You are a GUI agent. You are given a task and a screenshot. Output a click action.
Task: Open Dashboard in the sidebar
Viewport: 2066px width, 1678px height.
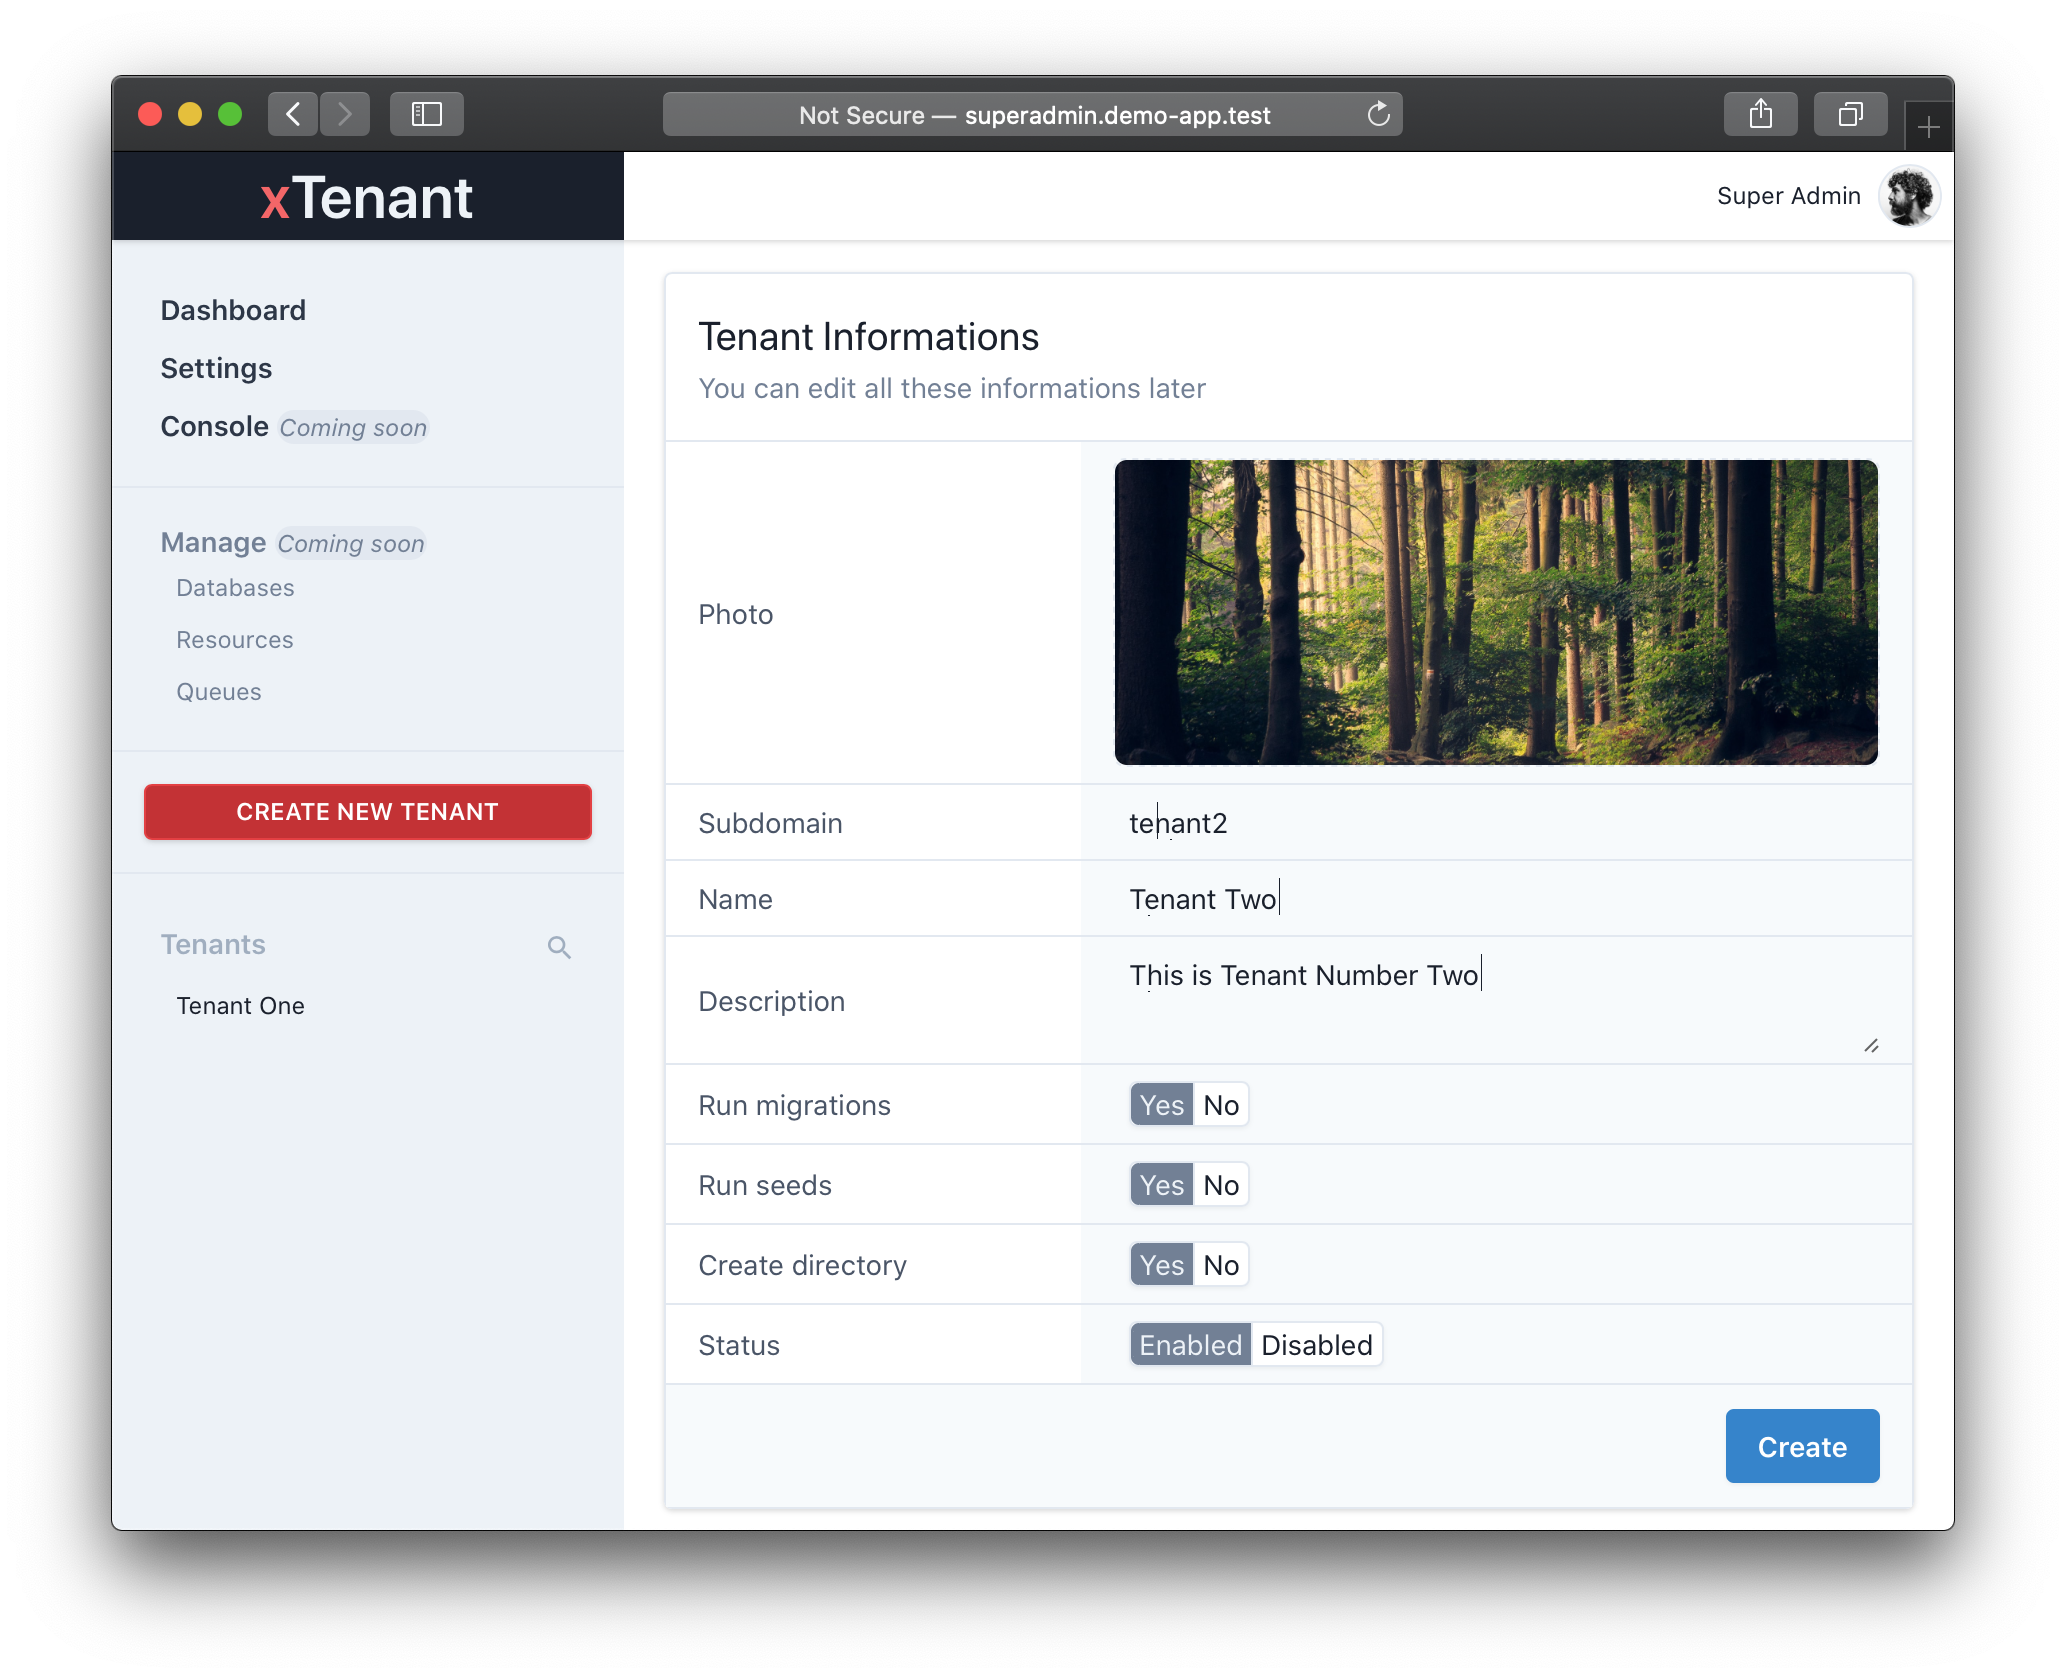(233, 310)
